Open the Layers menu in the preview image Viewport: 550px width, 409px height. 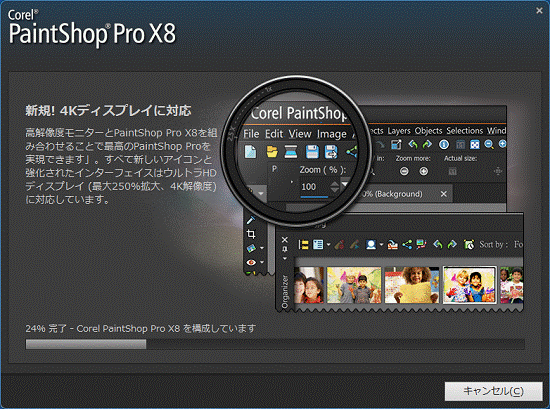tap(399, 131)
